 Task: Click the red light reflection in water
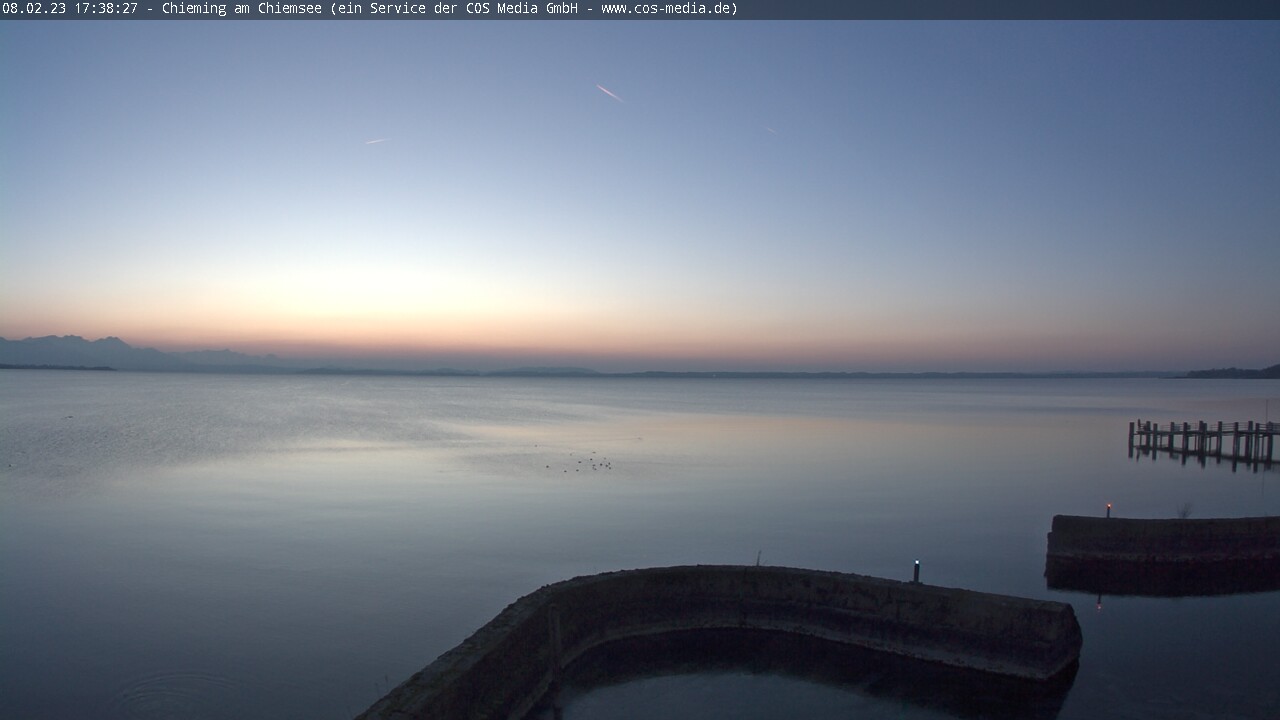(x=1100, y=601)
